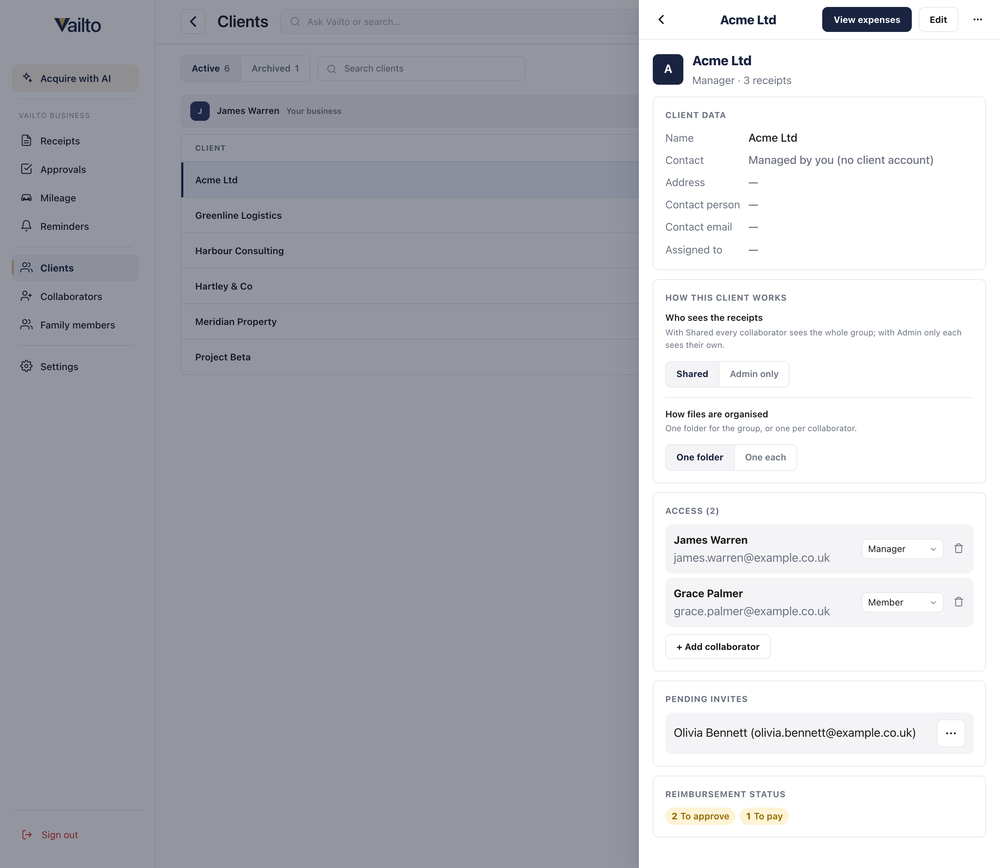This screenshot has height=868, width=1000.
Task: Click the Acquire with AI sparkle icon
Action: point(27,78)
